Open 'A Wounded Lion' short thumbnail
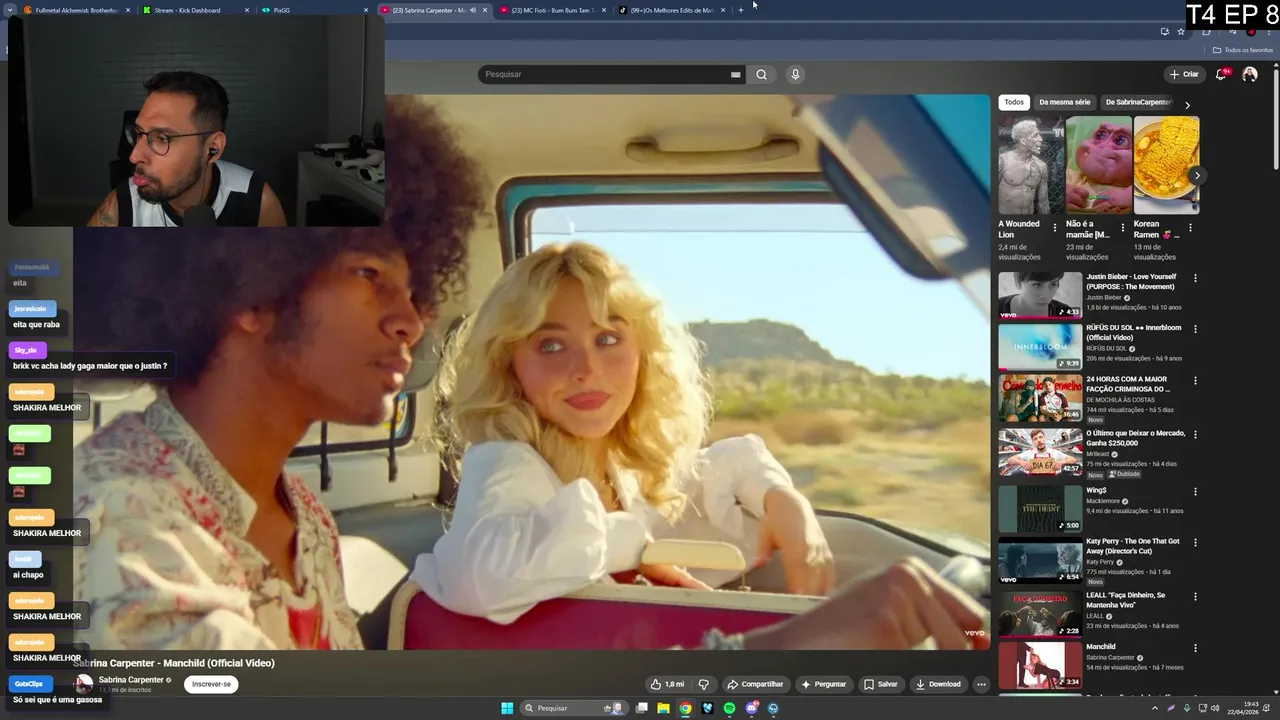1280x720 pixels. coord(1031,165)
